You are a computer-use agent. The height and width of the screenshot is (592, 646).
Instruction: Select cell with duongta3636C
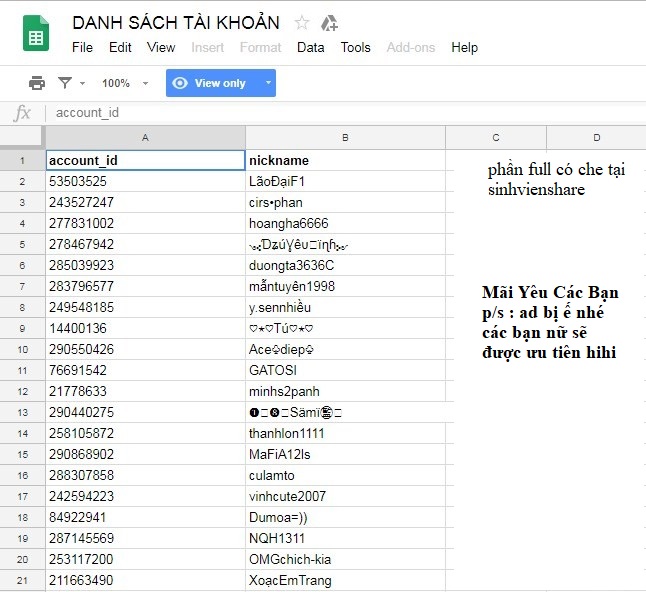click(345, 265)
